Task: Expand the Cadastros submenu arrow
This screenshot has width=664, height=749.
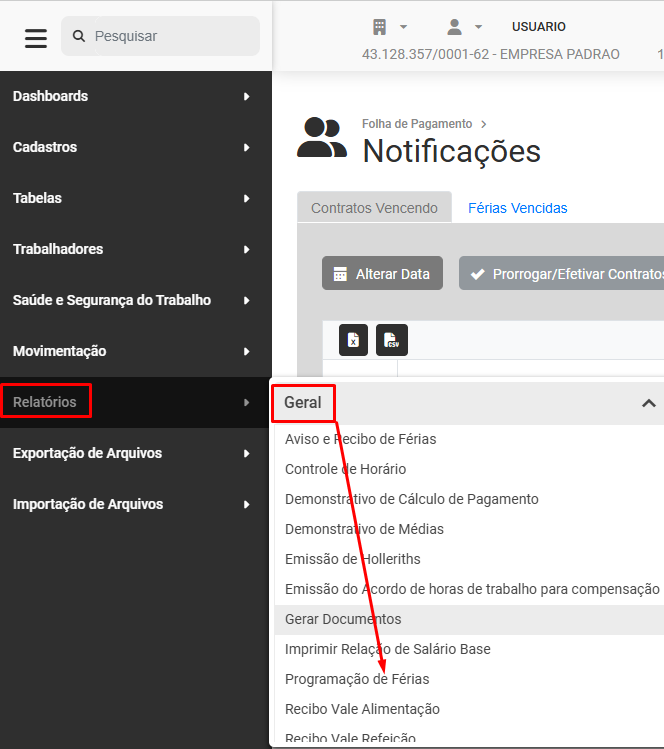Action: (x=246, y=148)
